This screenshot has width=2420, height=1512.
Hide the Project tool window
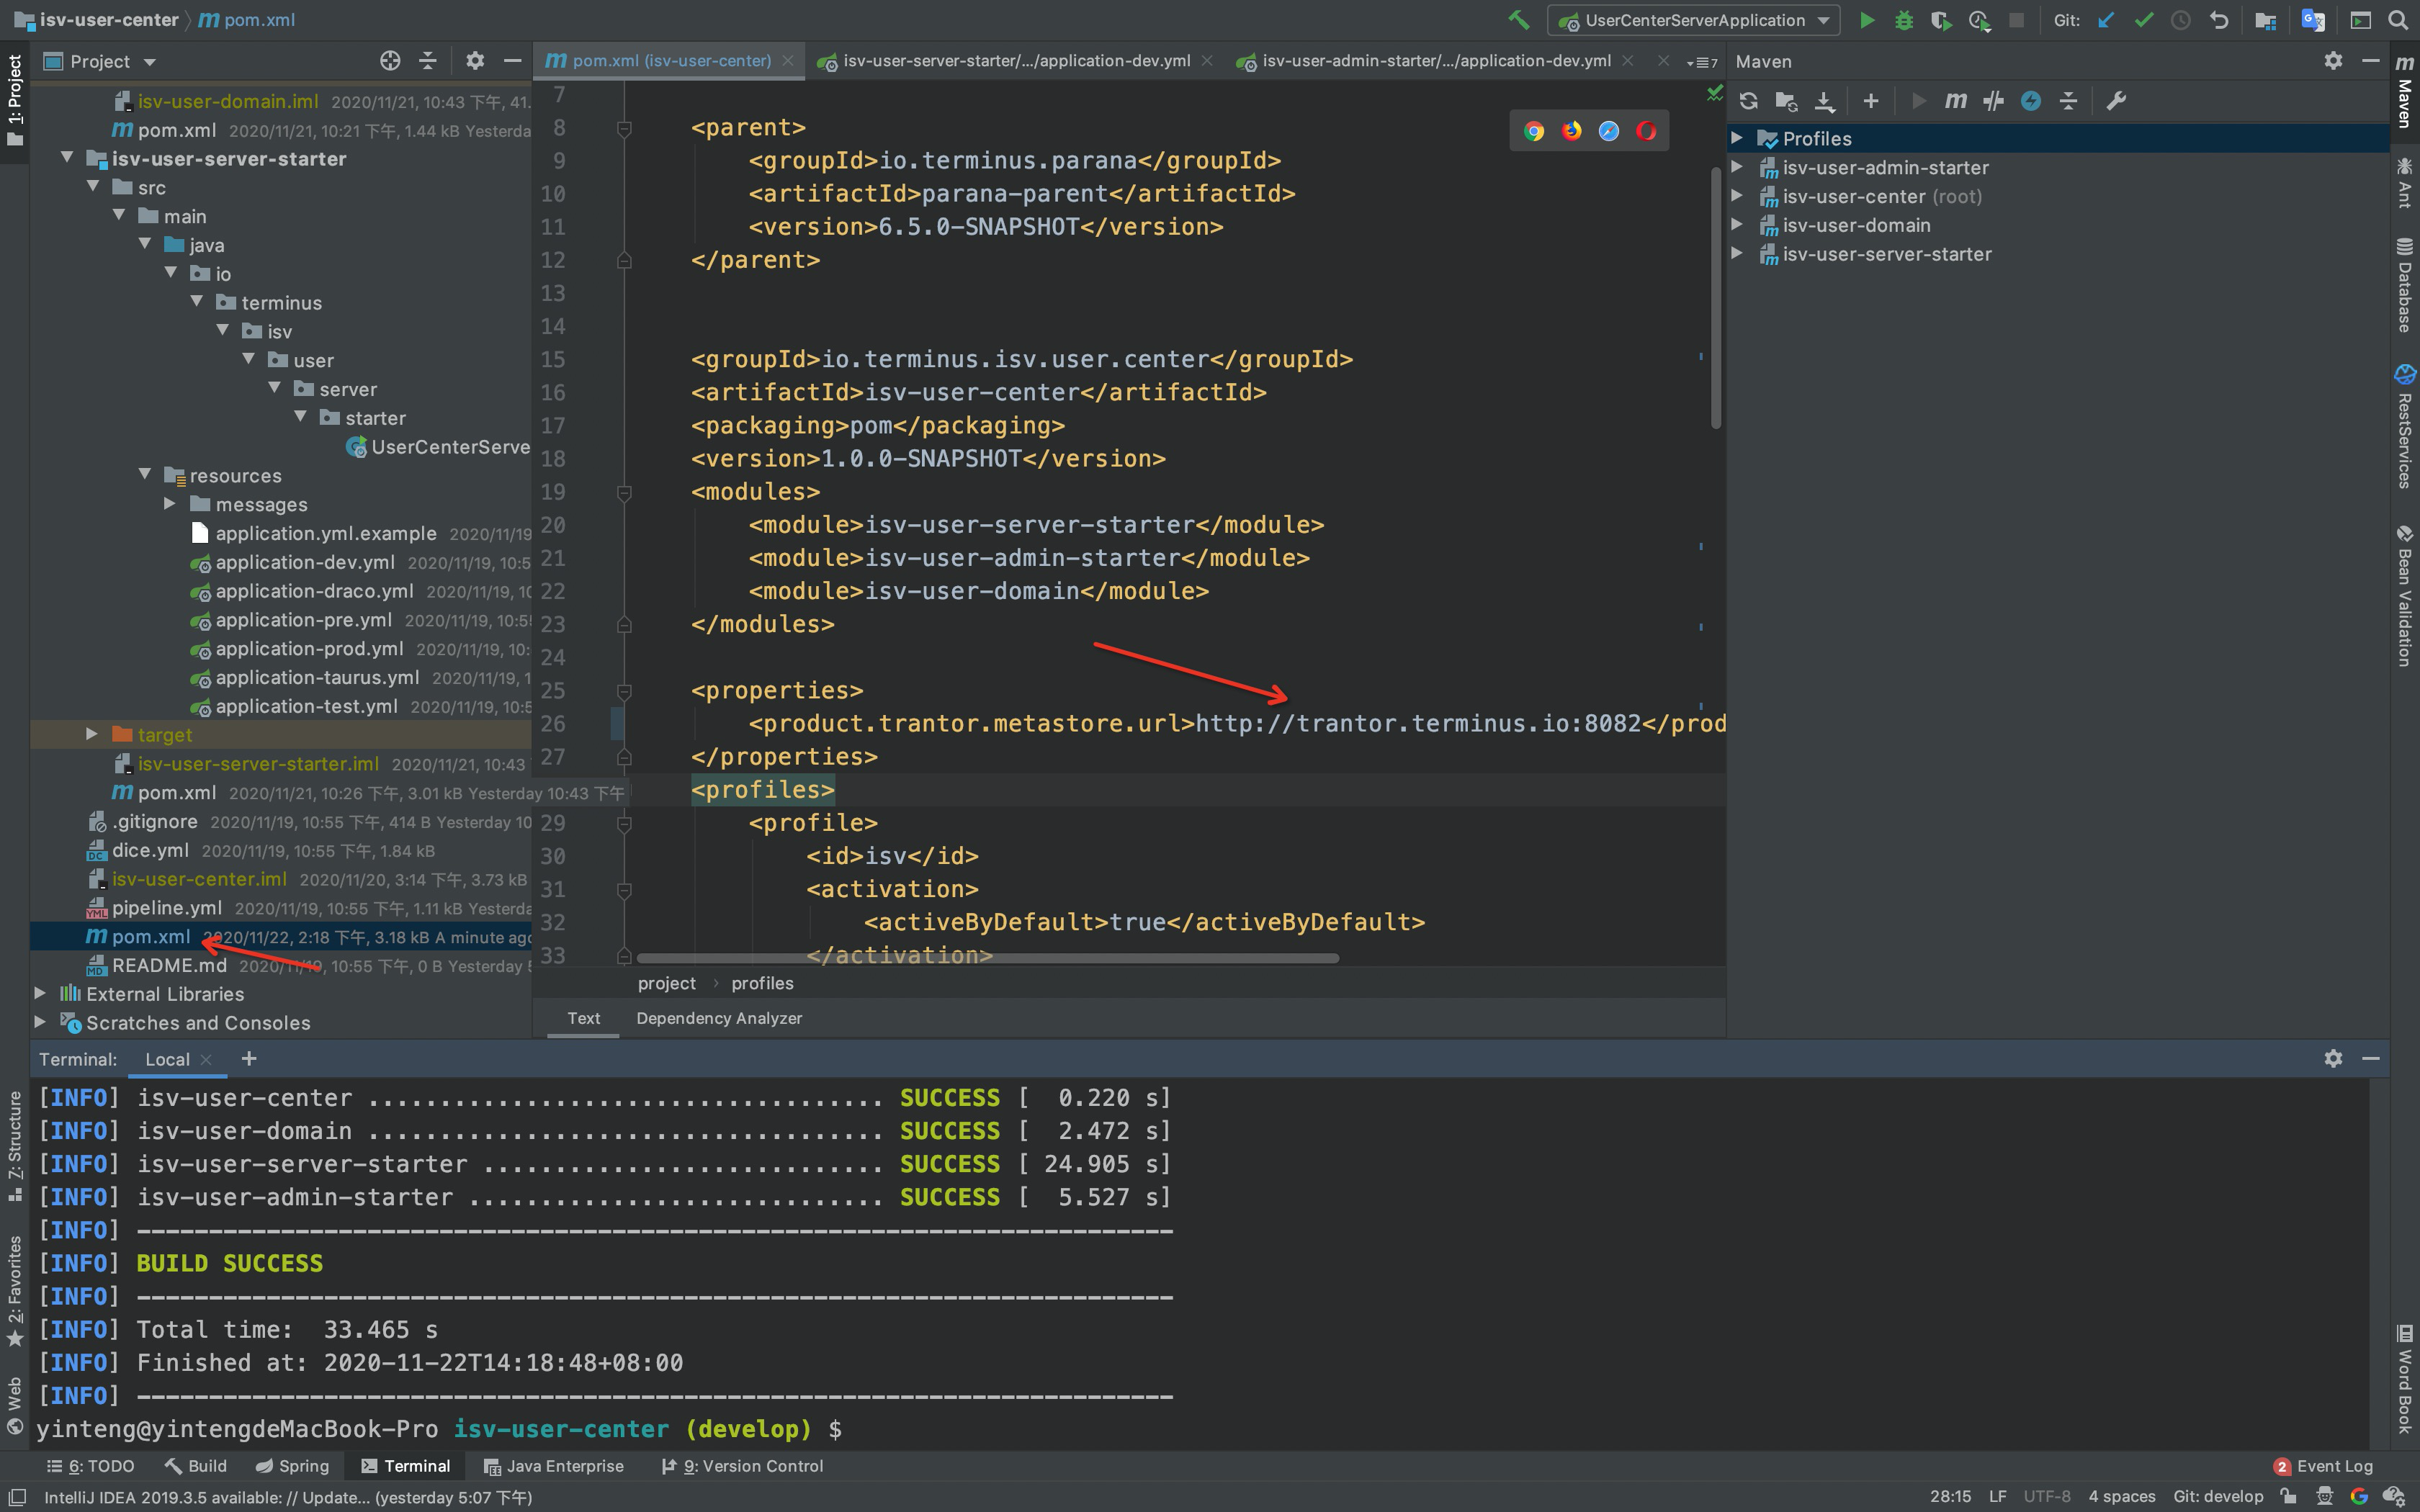[512, 61]
